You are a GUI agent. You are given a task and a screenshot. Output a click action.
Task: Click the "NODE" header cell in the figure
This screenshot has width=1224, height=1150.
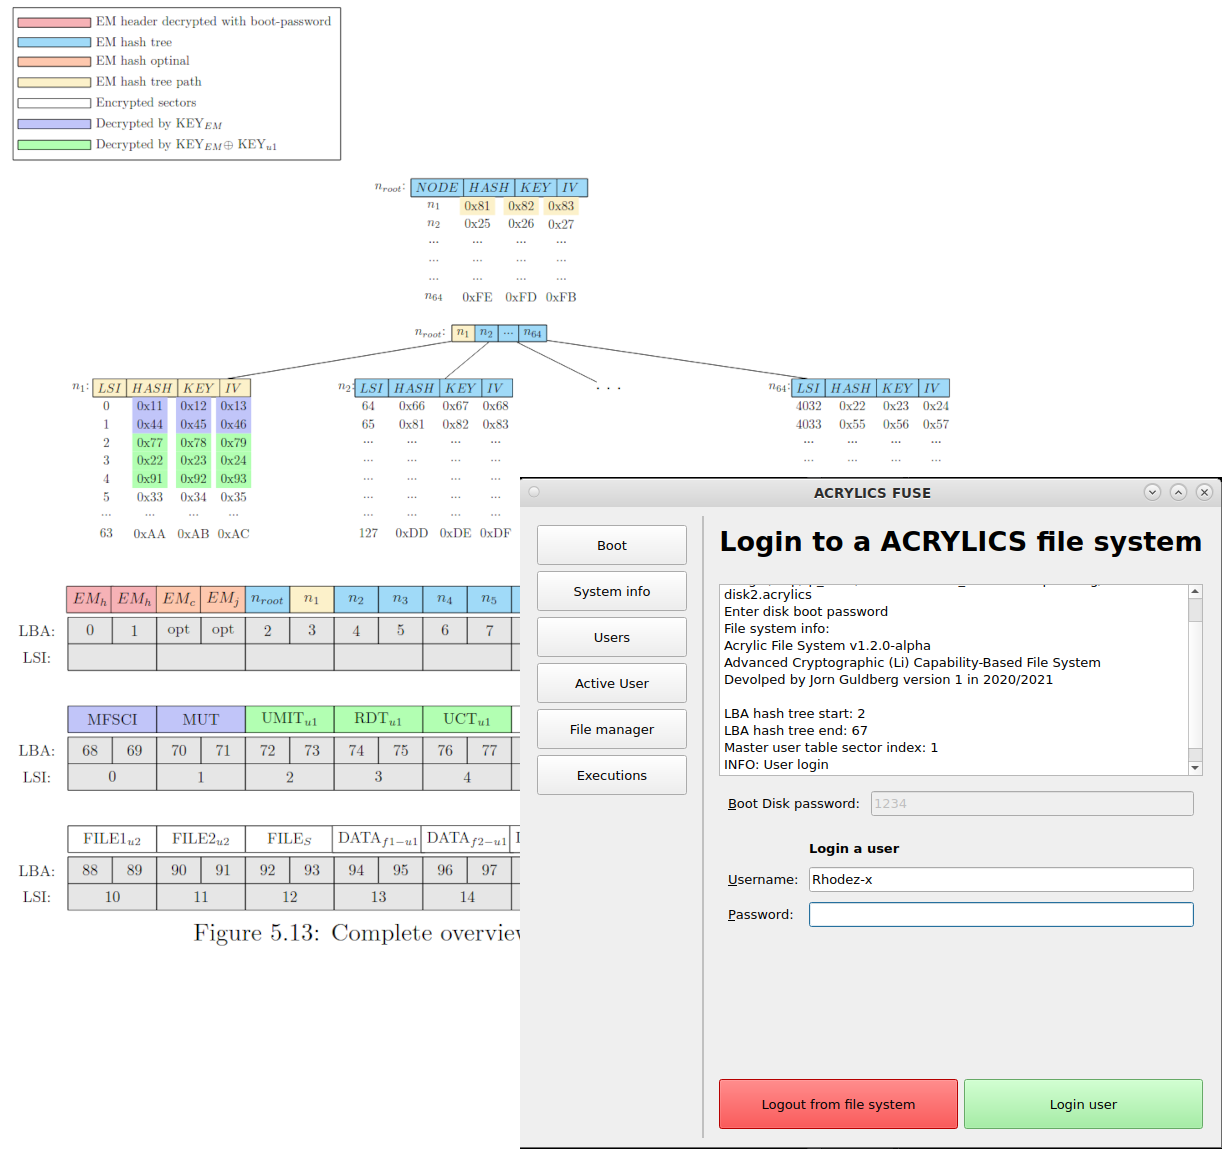pos(437,187)
